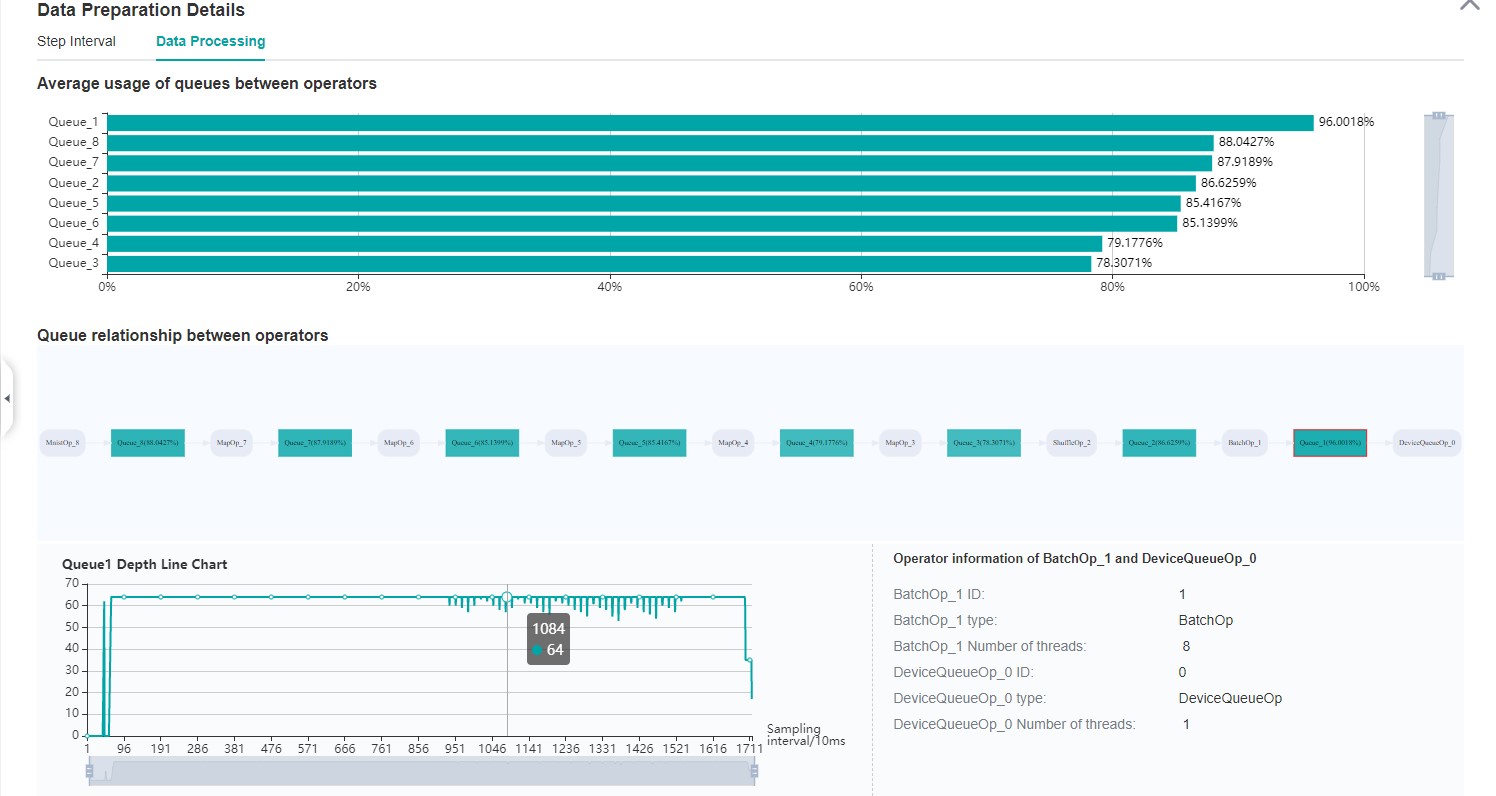The width and height of the screenshot is (1496, 796).
Task: Click the data point at sample 1084
Action: tap(507, 598)
